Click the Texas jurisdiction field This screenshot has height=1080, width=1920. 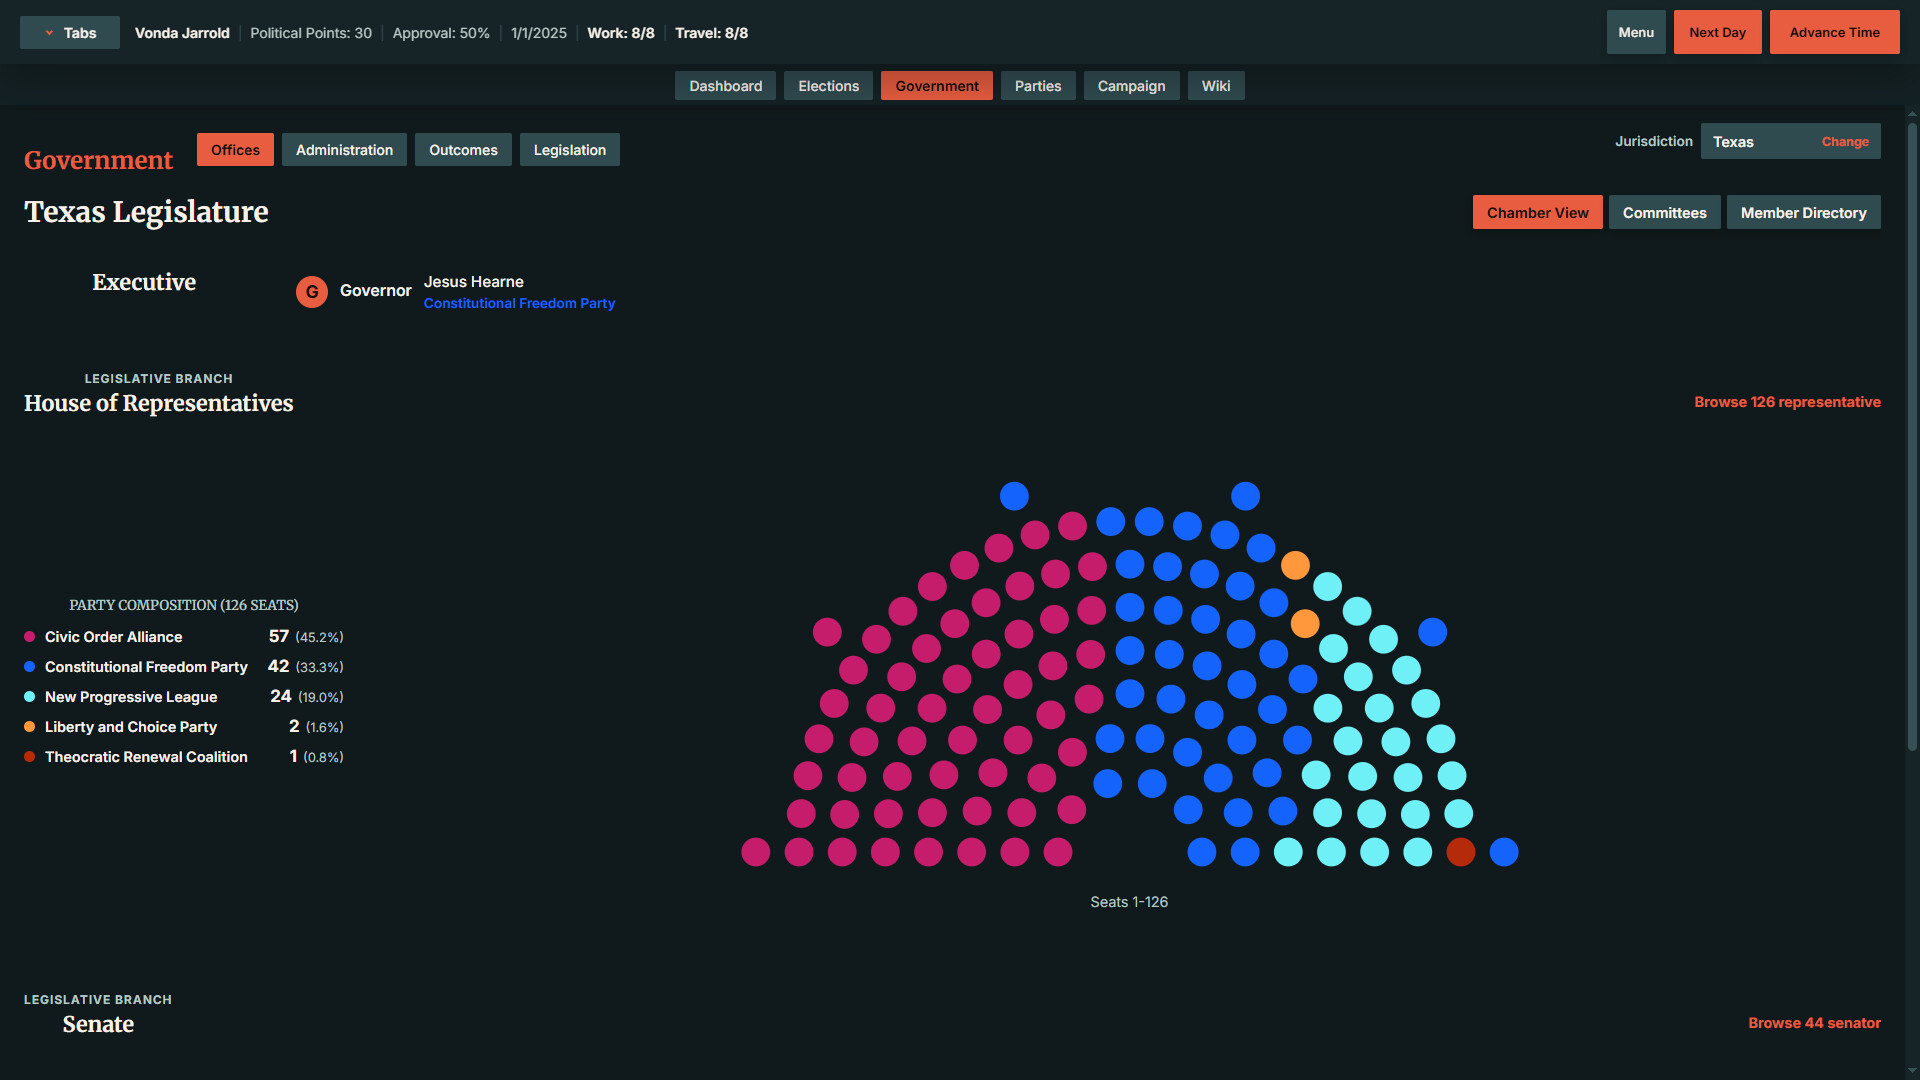coord(1790,142)
